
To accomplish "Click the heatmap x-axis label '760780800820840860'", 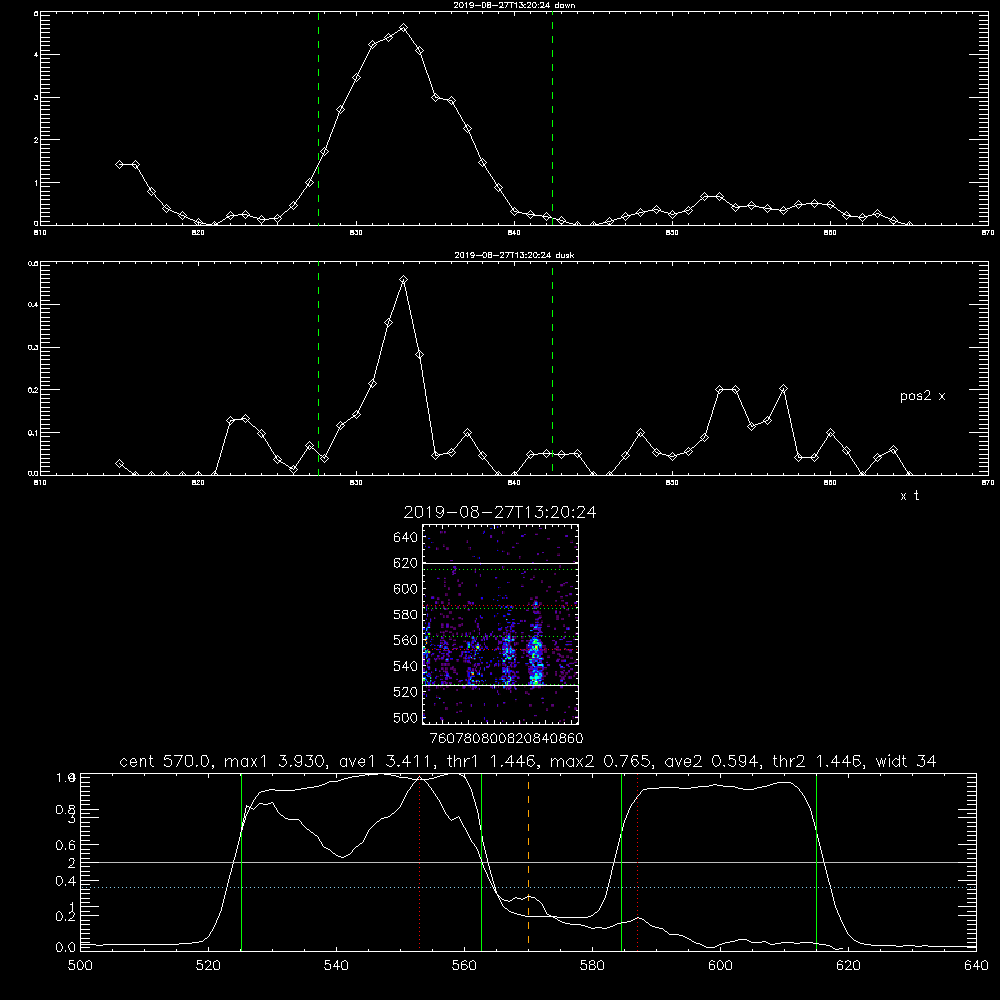I will [x=507, y=739].
